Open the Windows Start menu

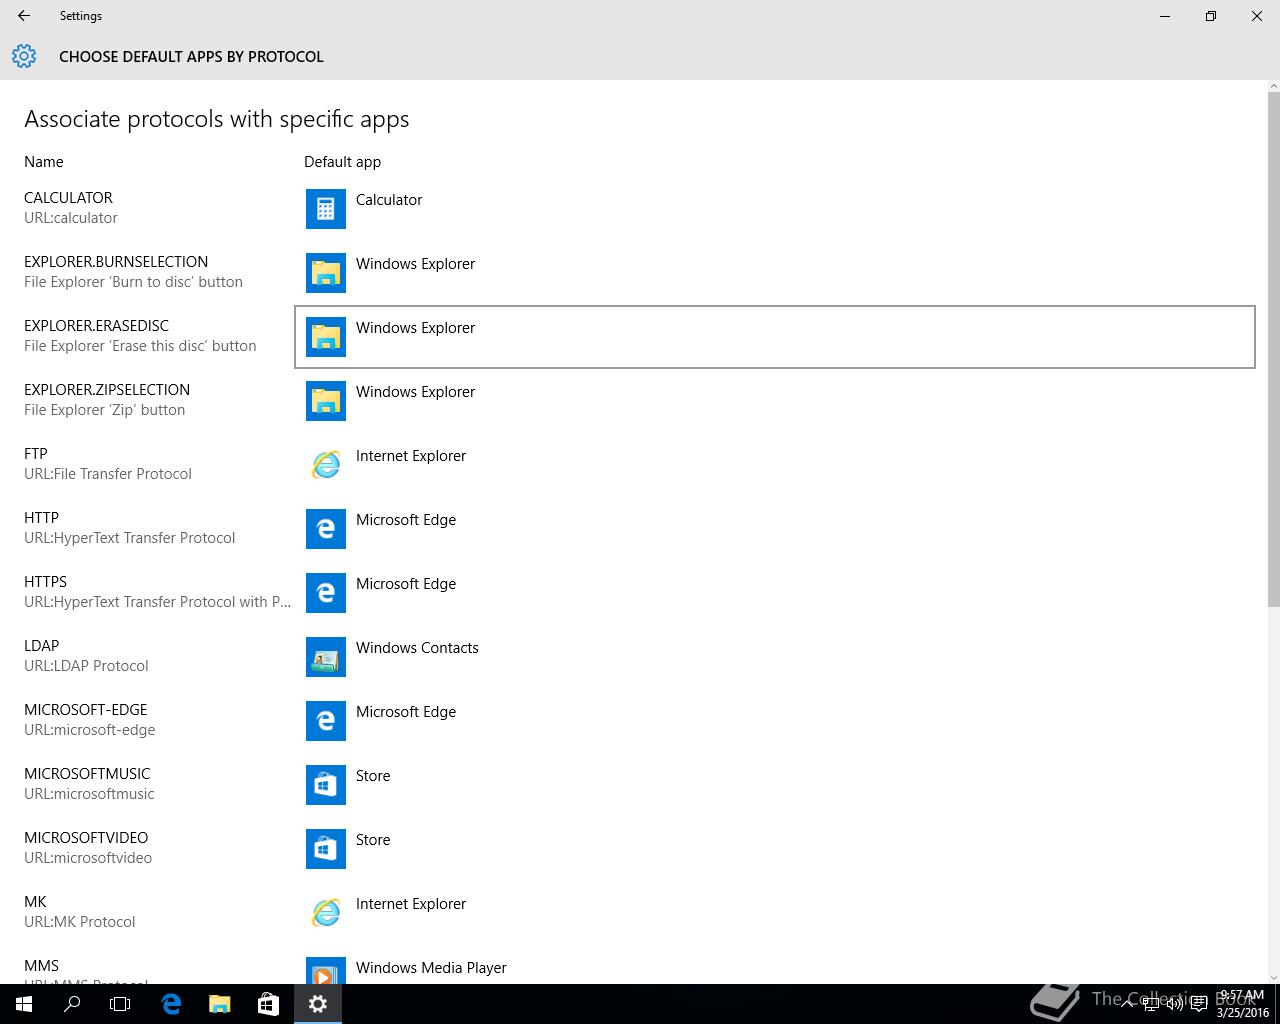pyautogui.click(x=24, y=1004)
